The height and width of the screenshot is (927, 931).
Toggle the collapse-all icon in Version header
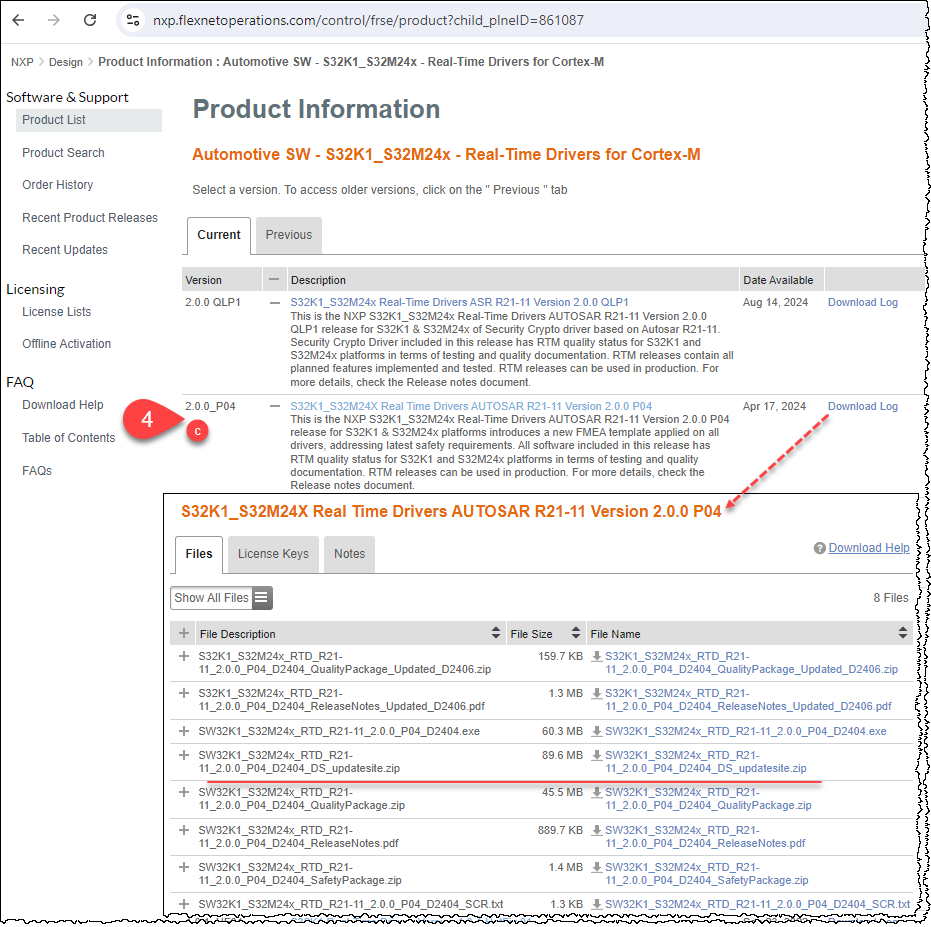[x=274, y=279]
